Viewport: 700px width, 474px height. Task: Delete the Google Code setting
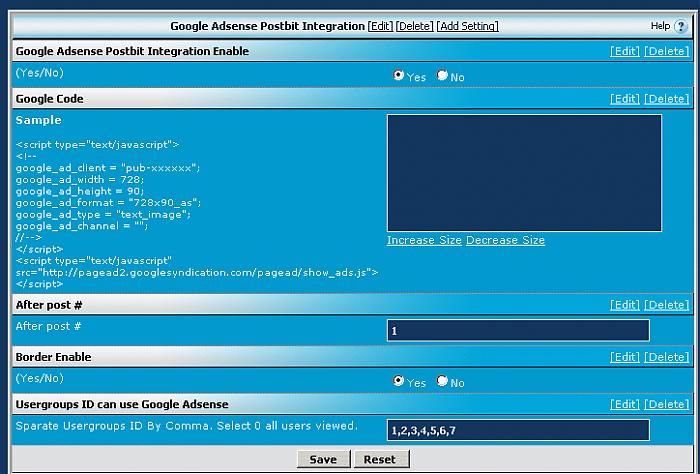(x=667, y=99)
